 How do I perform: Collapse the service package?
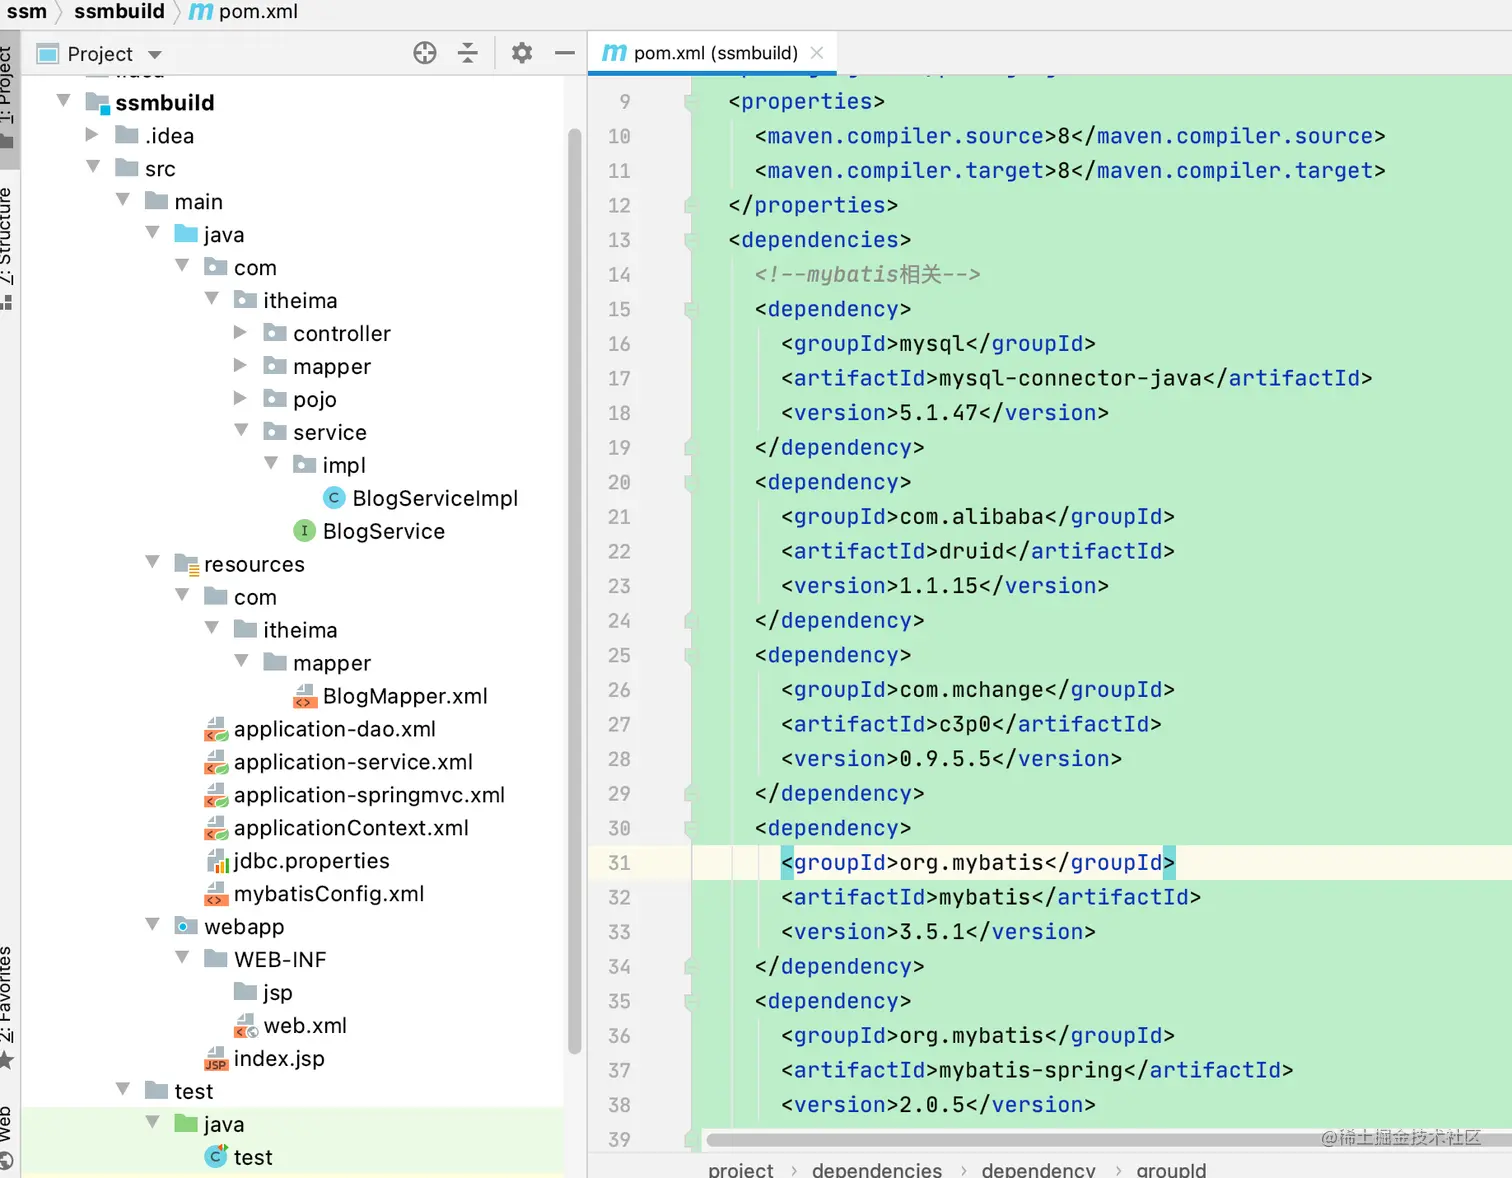[241, 431]
